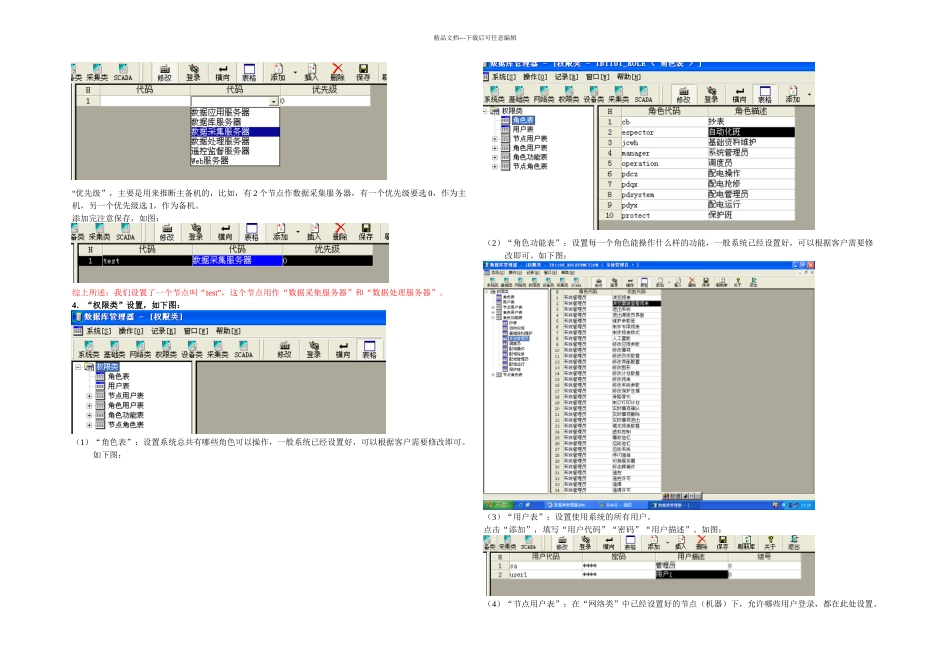Click the 角色描述 column header
950x672 pixels.
click(x=751, y=111)
